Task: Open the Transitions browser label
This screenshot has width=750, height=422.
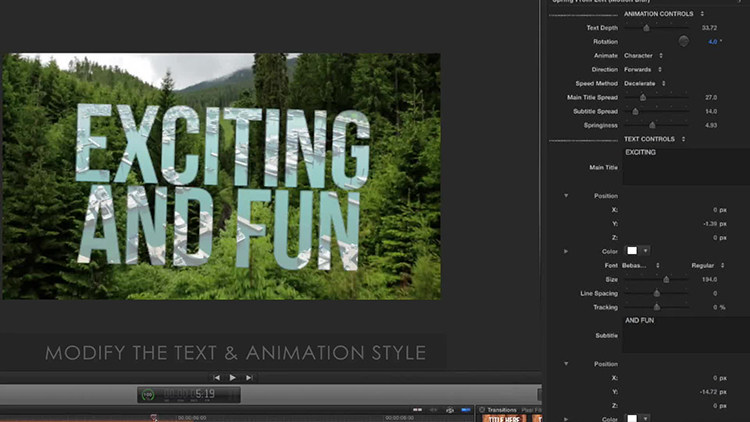Action: coord(502,410)
